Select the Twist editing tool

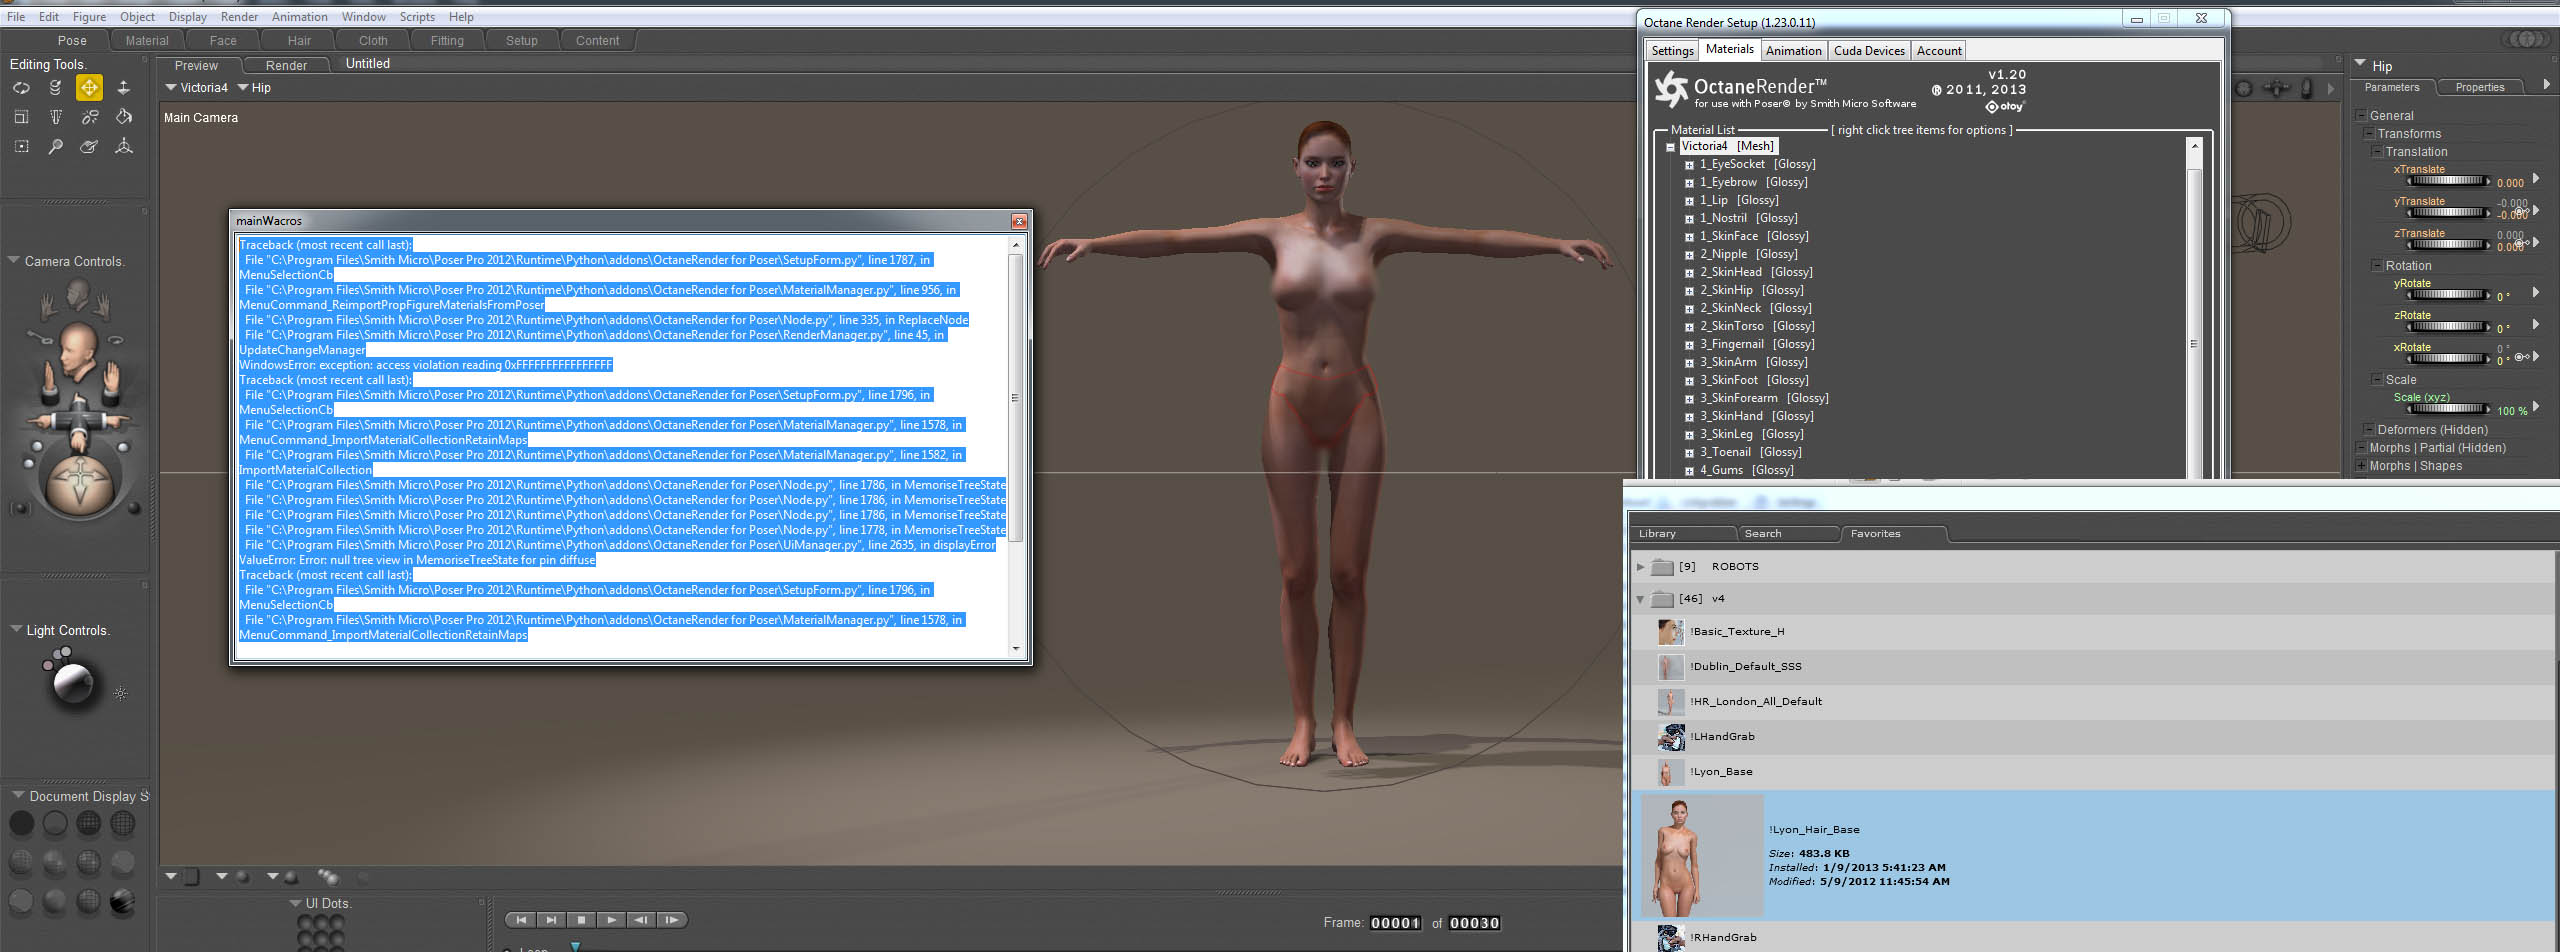click(x=55, y=88)
